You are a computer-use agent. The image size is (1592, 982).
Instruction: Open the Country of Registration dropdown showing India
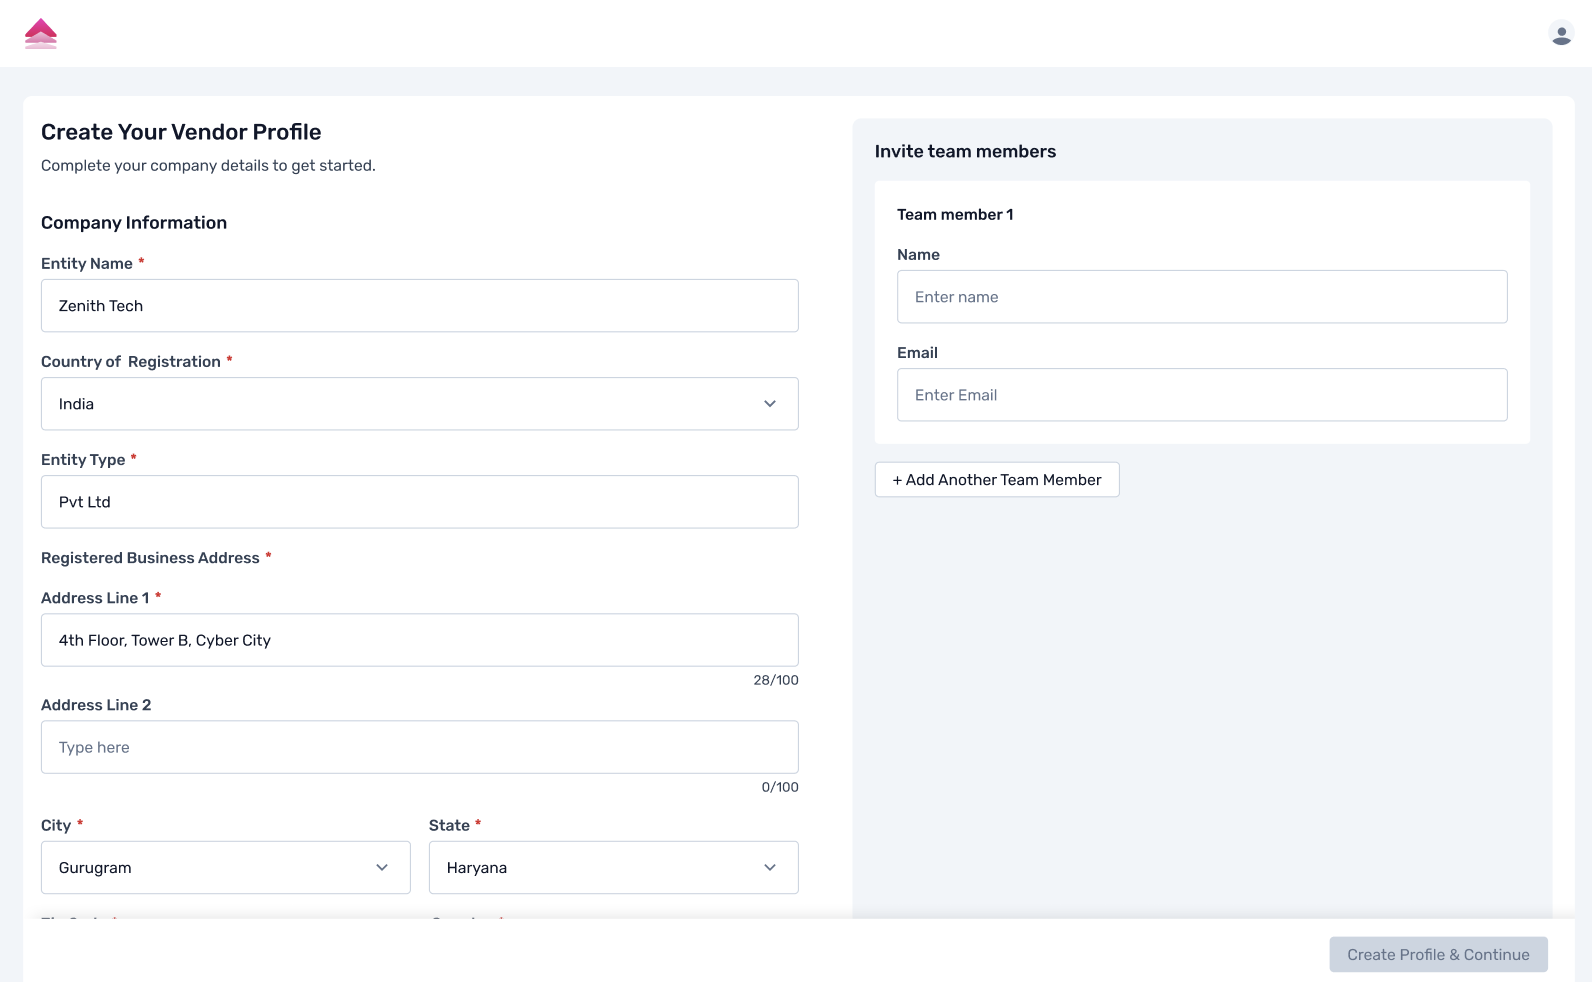coord(400,404)
